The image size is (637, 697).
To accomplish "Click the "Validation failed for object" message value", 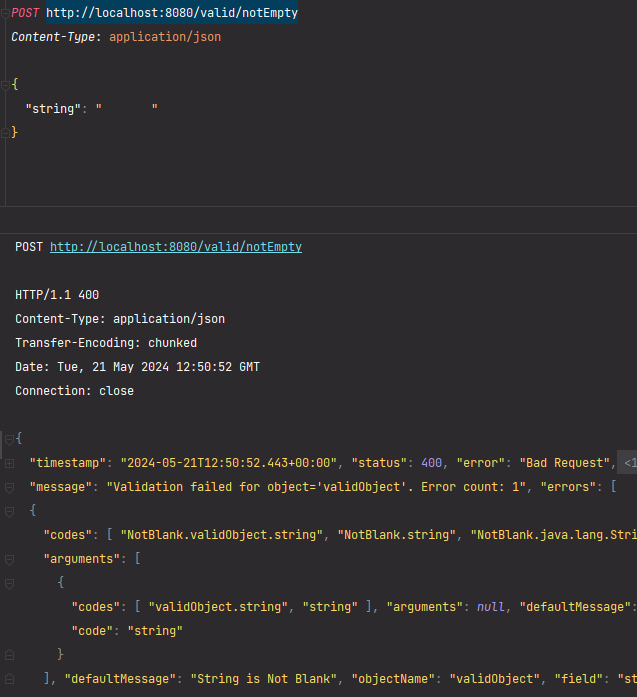I will (316, 487).
